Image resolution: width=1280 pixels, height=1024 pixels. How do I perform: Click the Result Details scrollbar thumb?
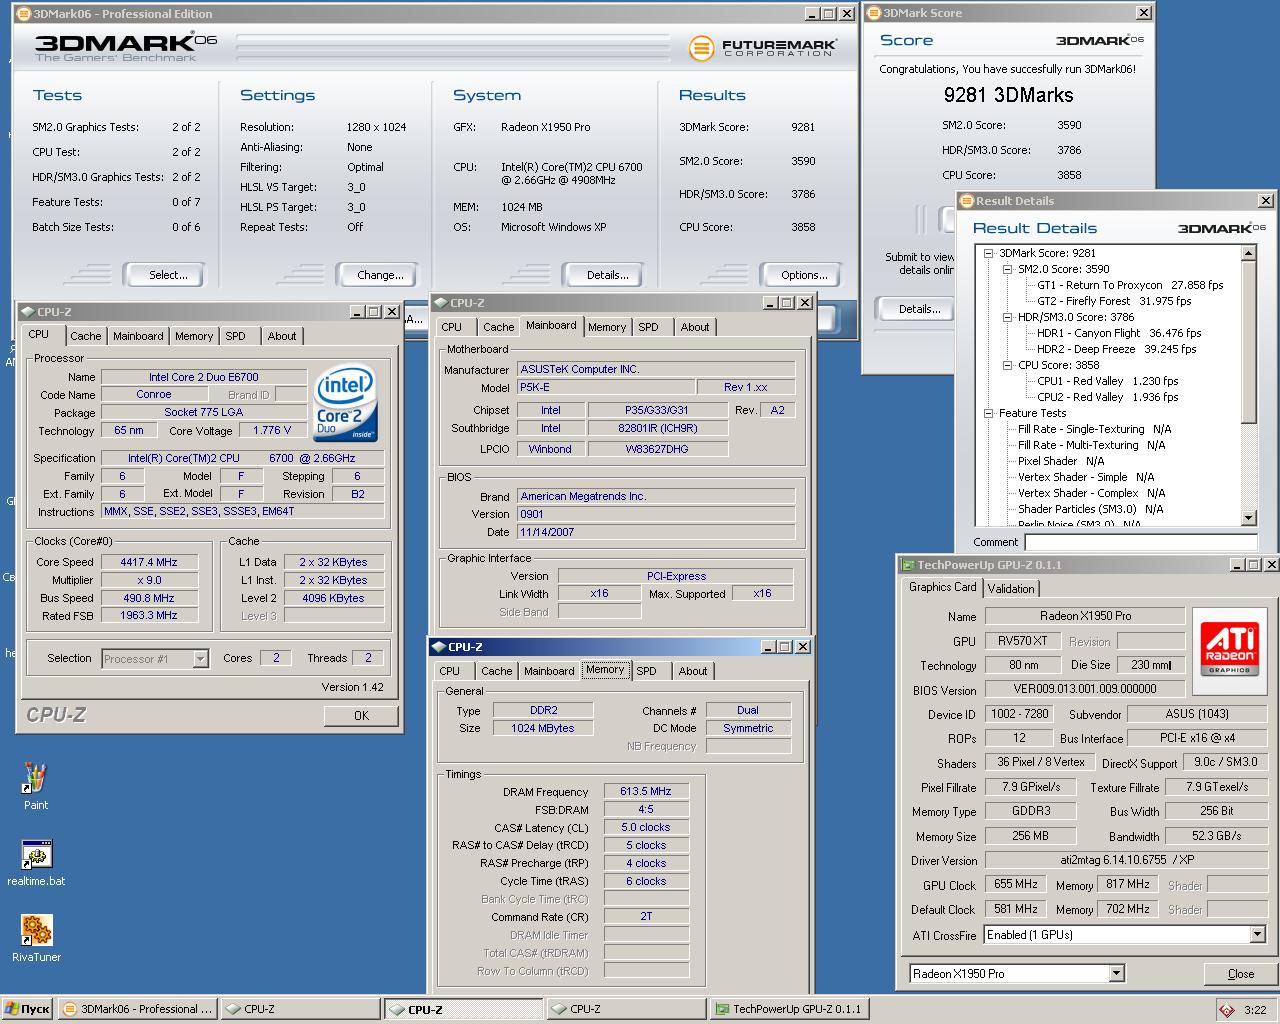(x=1249, y=342)
